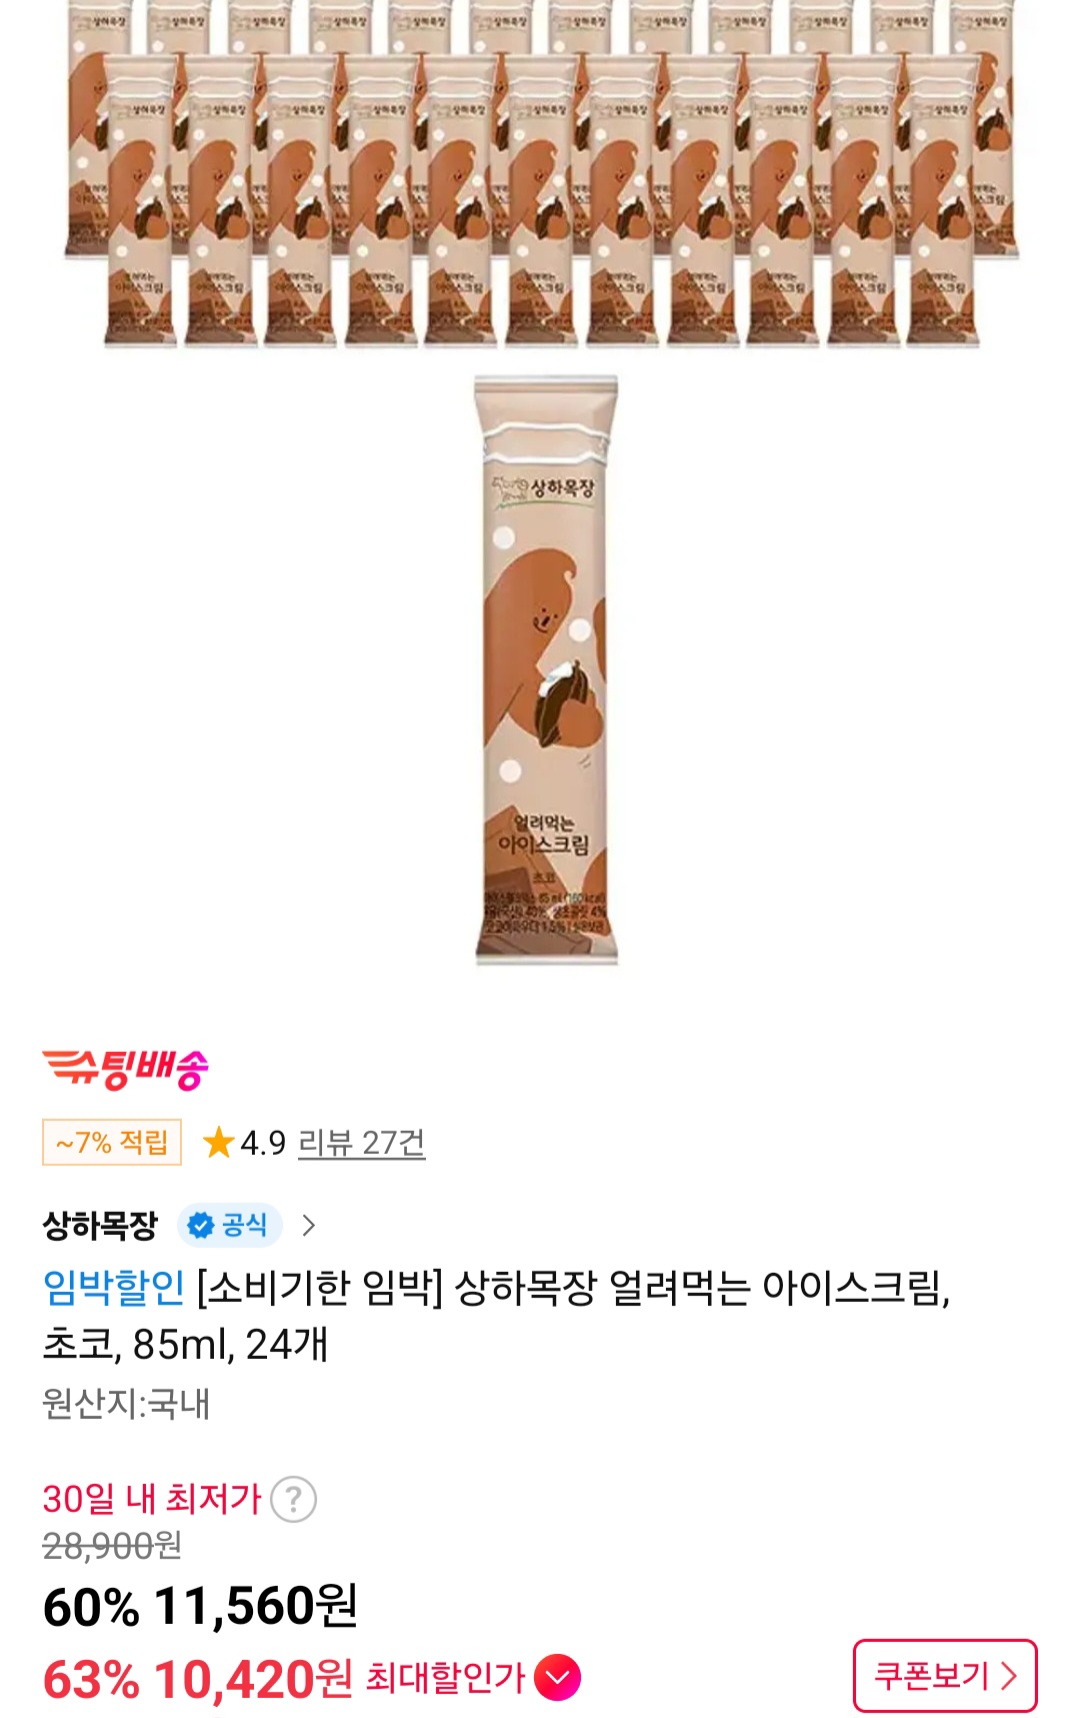Viewport: 1080px width, 1718px height.
Task: Click the 쿠폰보기 button
Action: [x=945, y=1675]
